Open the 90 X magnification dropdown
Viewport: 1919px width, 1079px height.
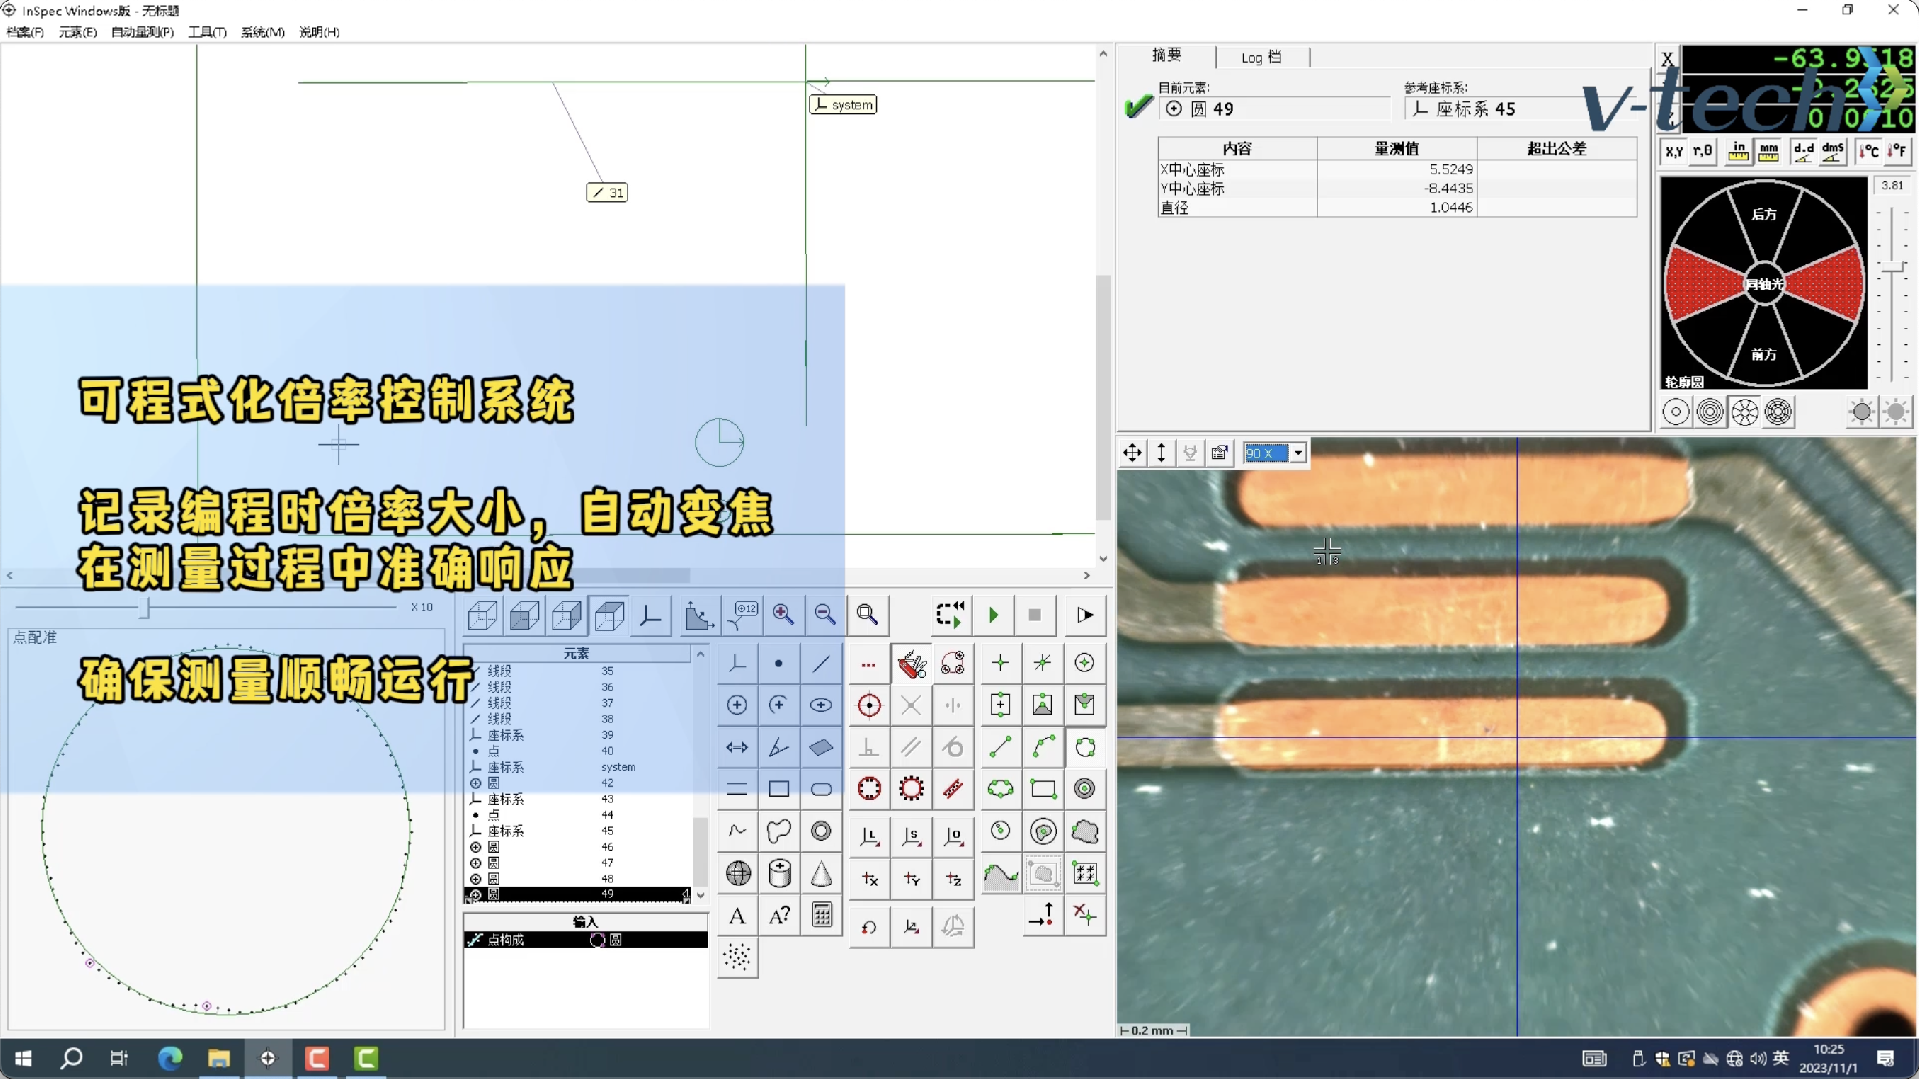[x=1297, y=453]
